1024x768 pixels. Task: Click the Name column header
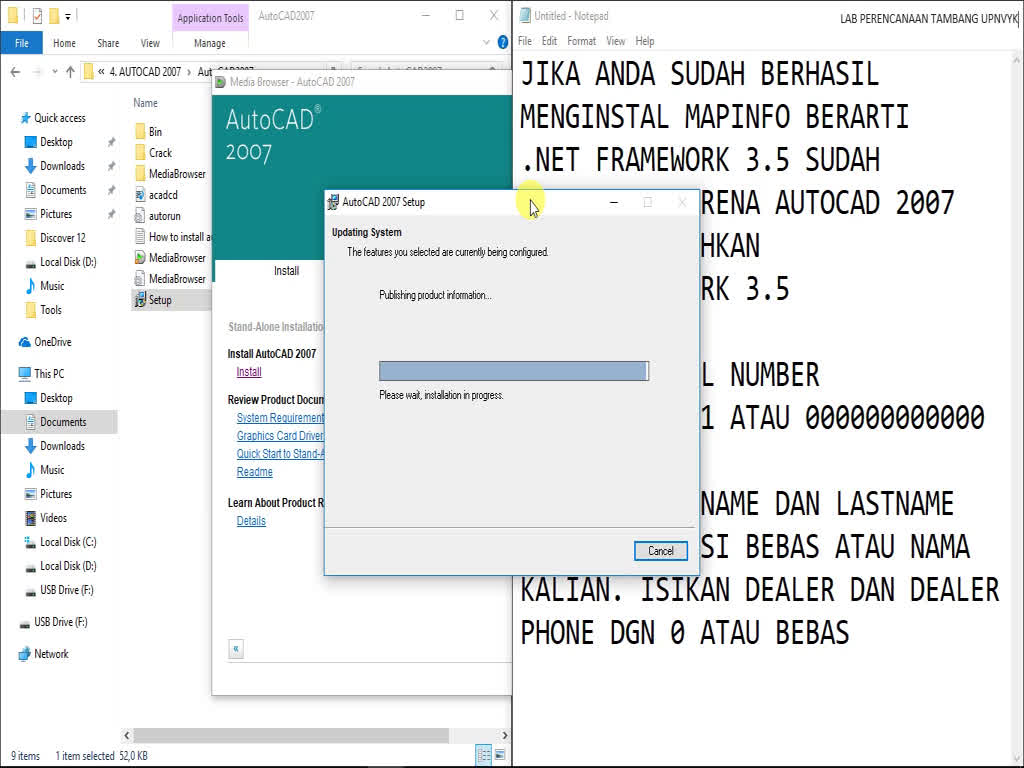coord(146,103)
